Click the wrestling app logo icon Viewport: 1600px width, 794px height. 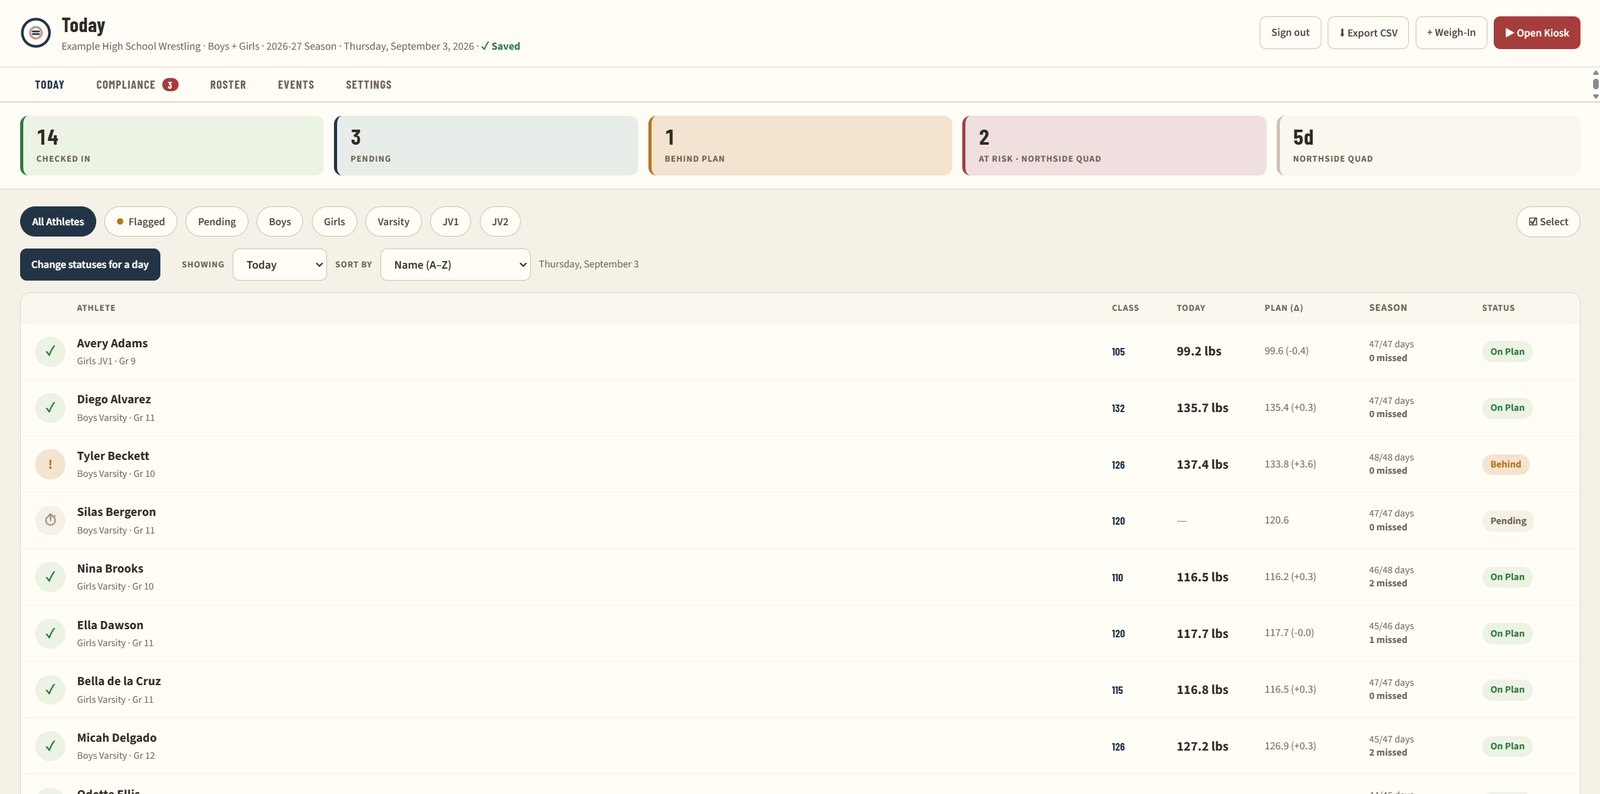(36, 33)
